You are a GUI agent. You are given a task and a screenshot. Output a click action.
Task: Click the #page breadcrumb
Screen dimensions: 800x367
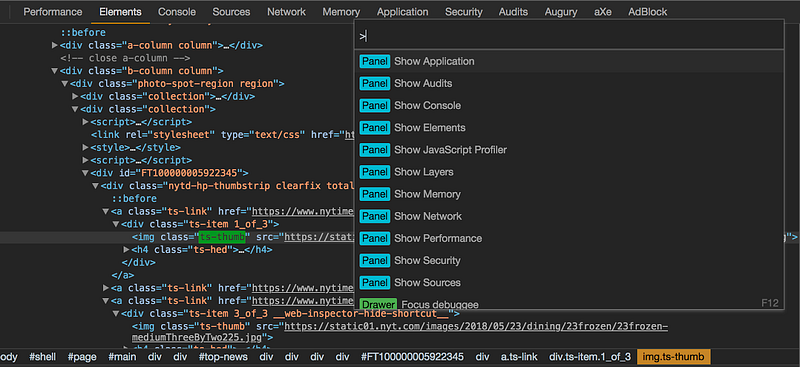82,356
